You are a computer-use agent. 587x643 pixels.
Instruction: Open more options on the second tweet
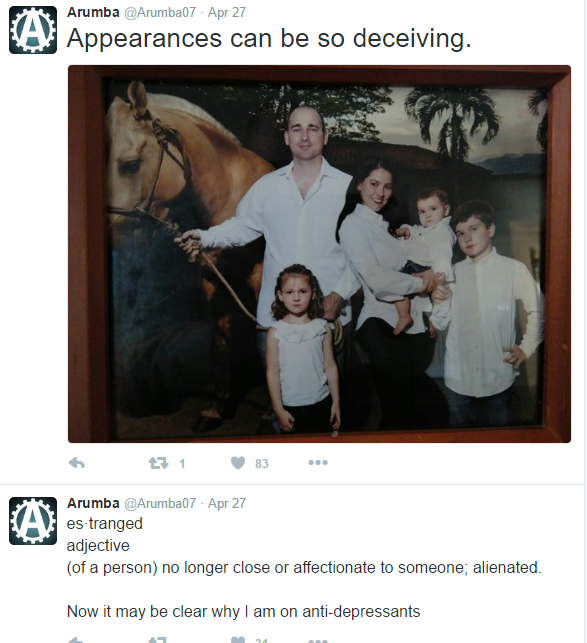click(x=318, y=641)
